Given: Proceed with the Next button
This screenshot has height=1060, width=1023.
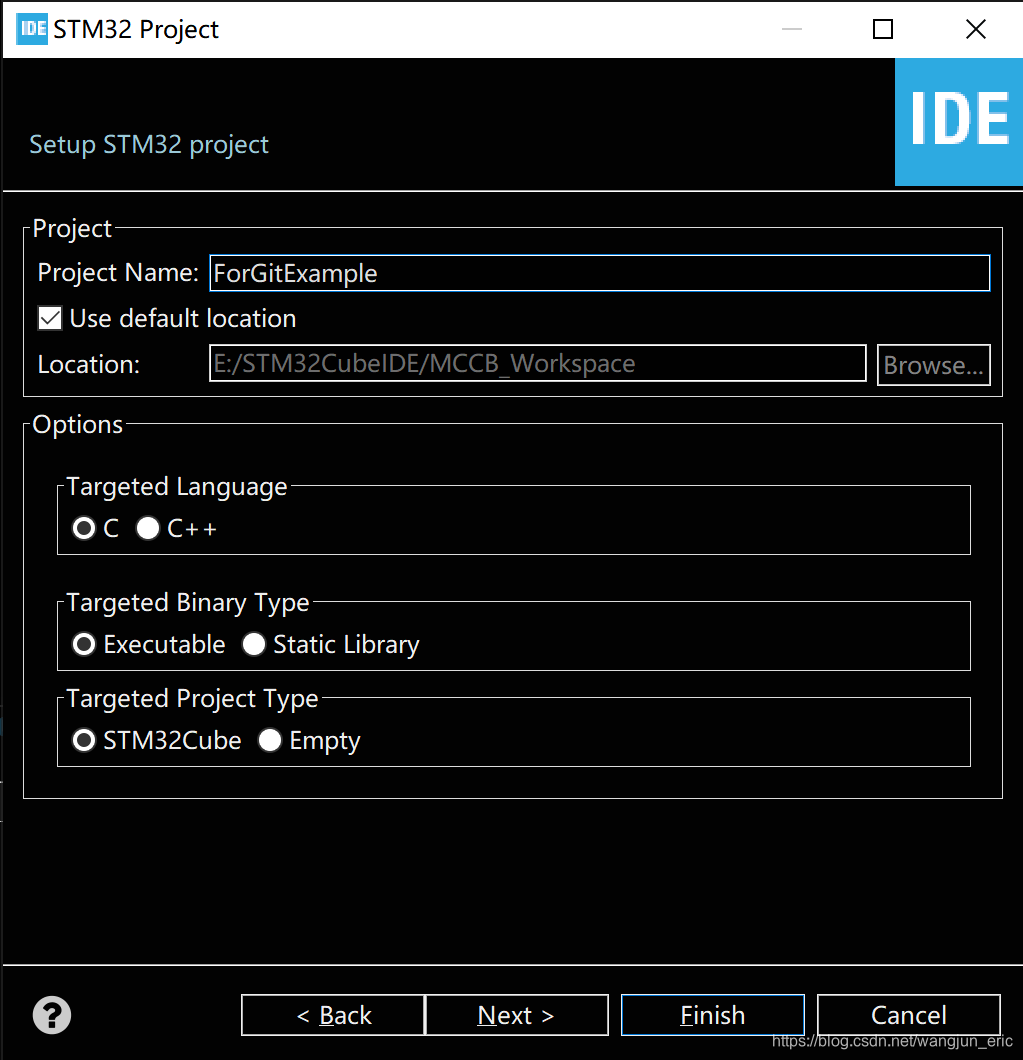Looking at the screenshot, I should tap(517, 1015).
